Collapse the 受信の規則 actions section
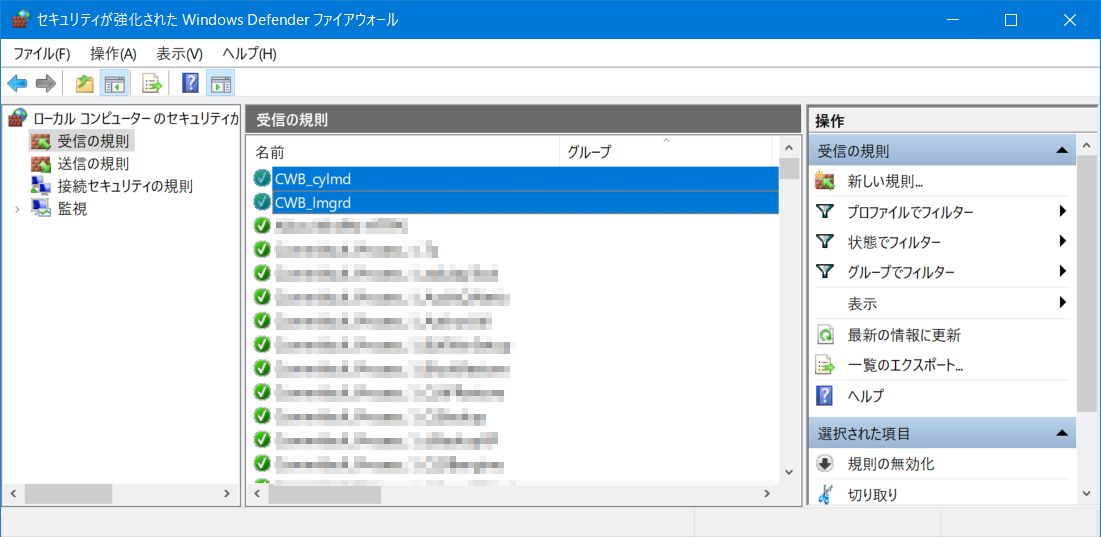The height and width of the screenshot is (537, 1101). coord(1062,150)
